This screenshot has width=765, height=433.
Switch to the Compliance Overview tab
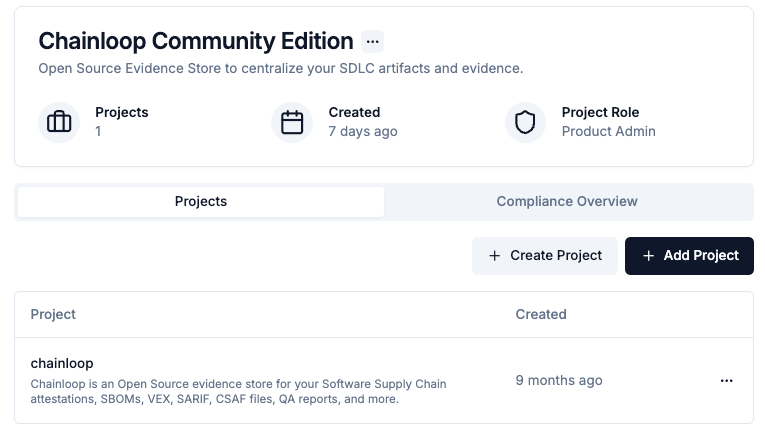point(567,201)
